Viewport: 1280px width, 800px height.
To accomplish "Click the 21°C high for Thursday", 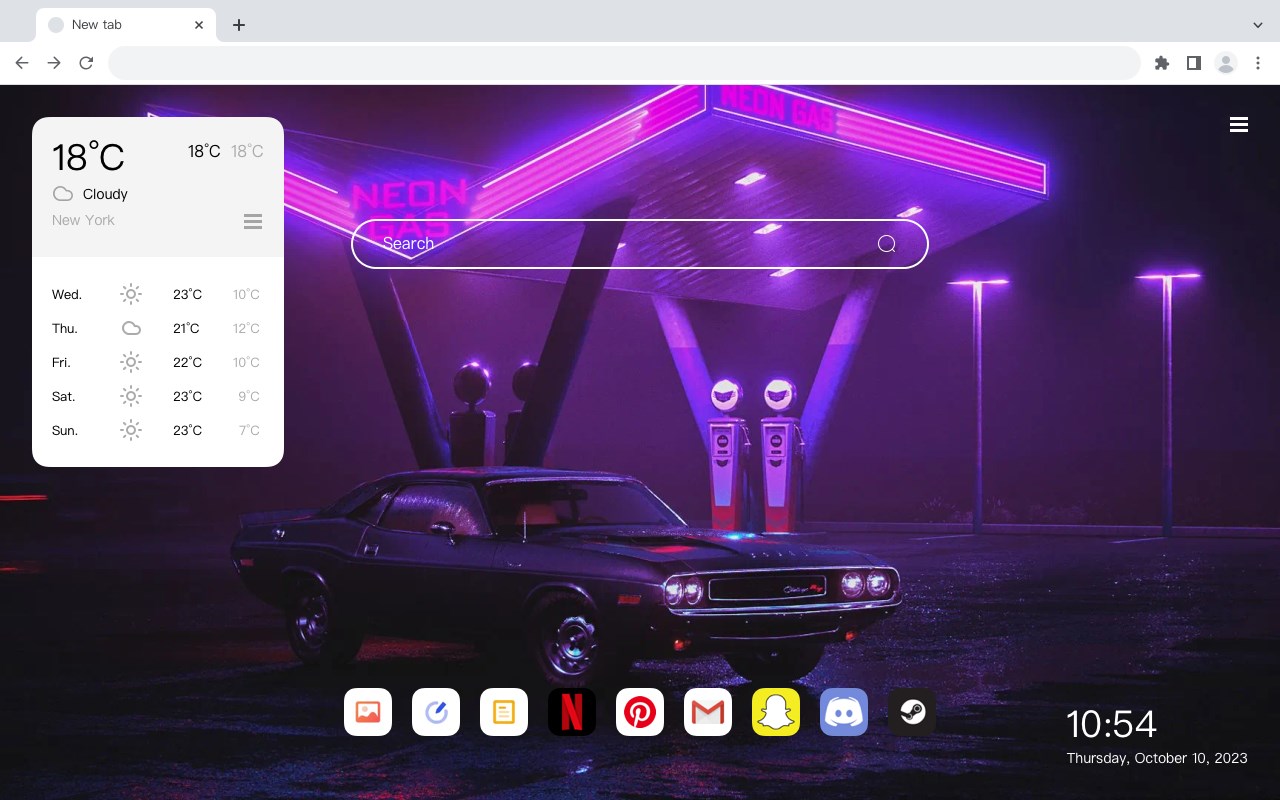I will (x=186, y=328).
